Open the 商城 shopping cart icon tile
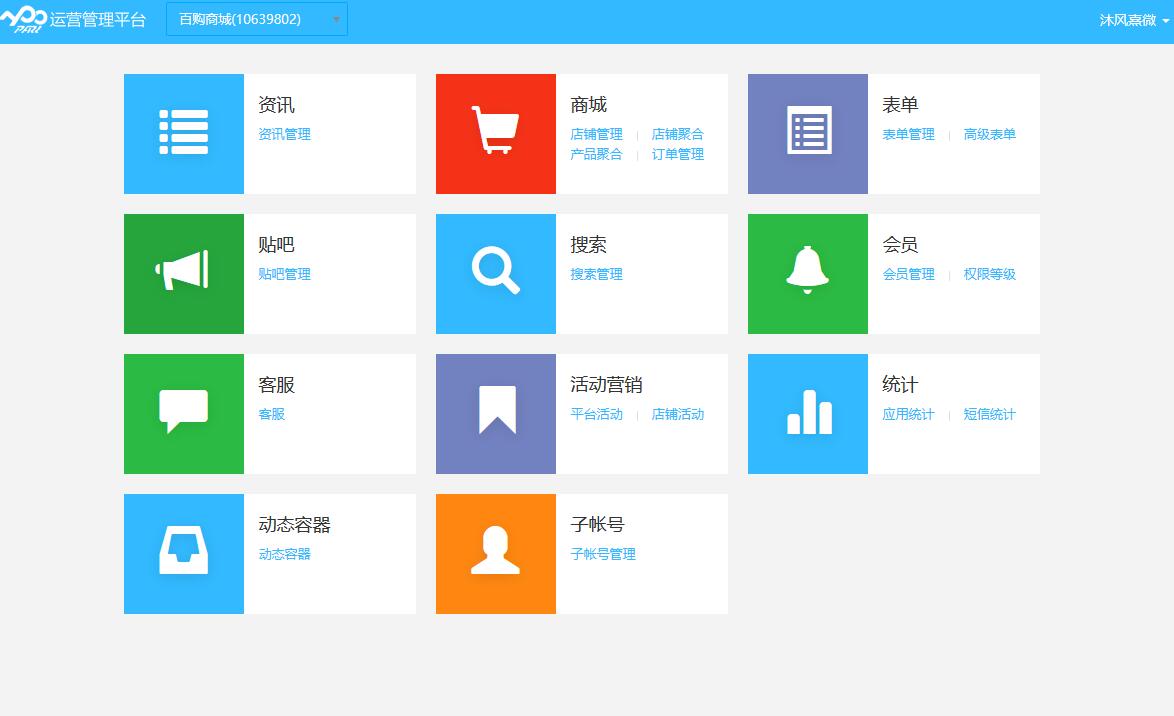Screen dimensions: 1174x716 pyautogui.click(x=496, y=134)
